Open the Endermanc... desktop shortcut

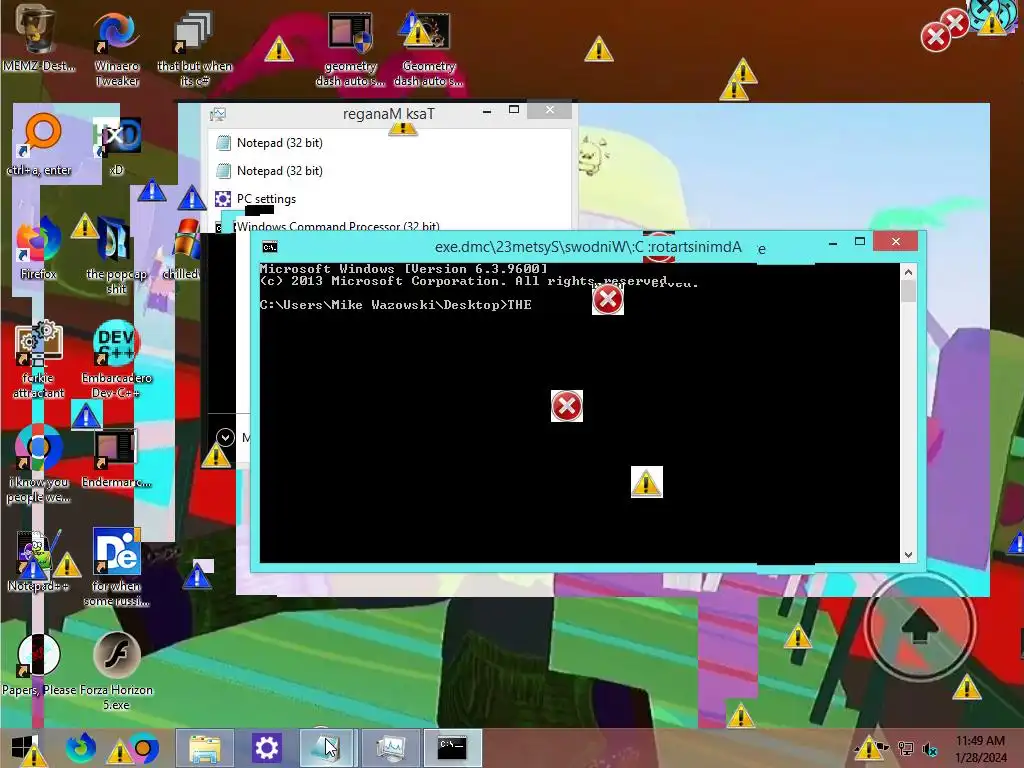(x=117, y=458)
